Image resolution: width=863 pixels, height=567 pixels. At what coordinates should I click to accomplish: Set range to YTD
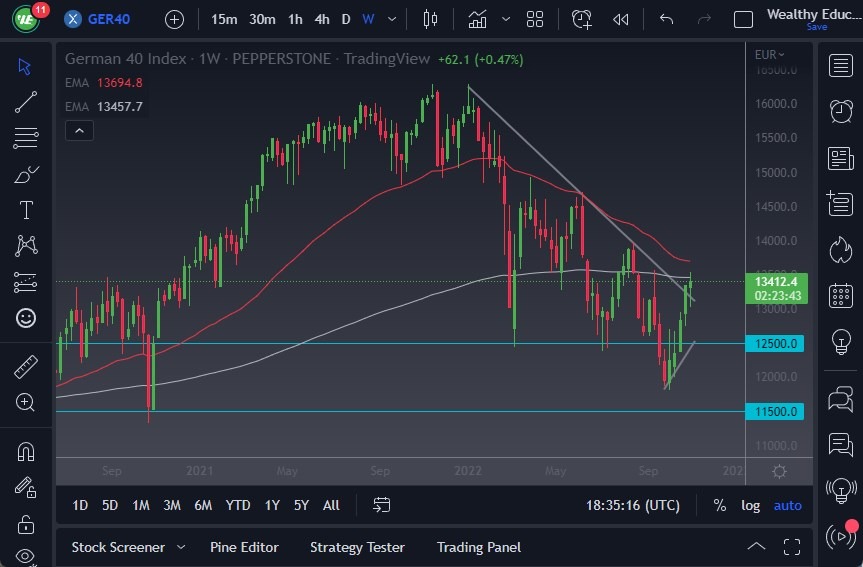(x=238, y=505)
